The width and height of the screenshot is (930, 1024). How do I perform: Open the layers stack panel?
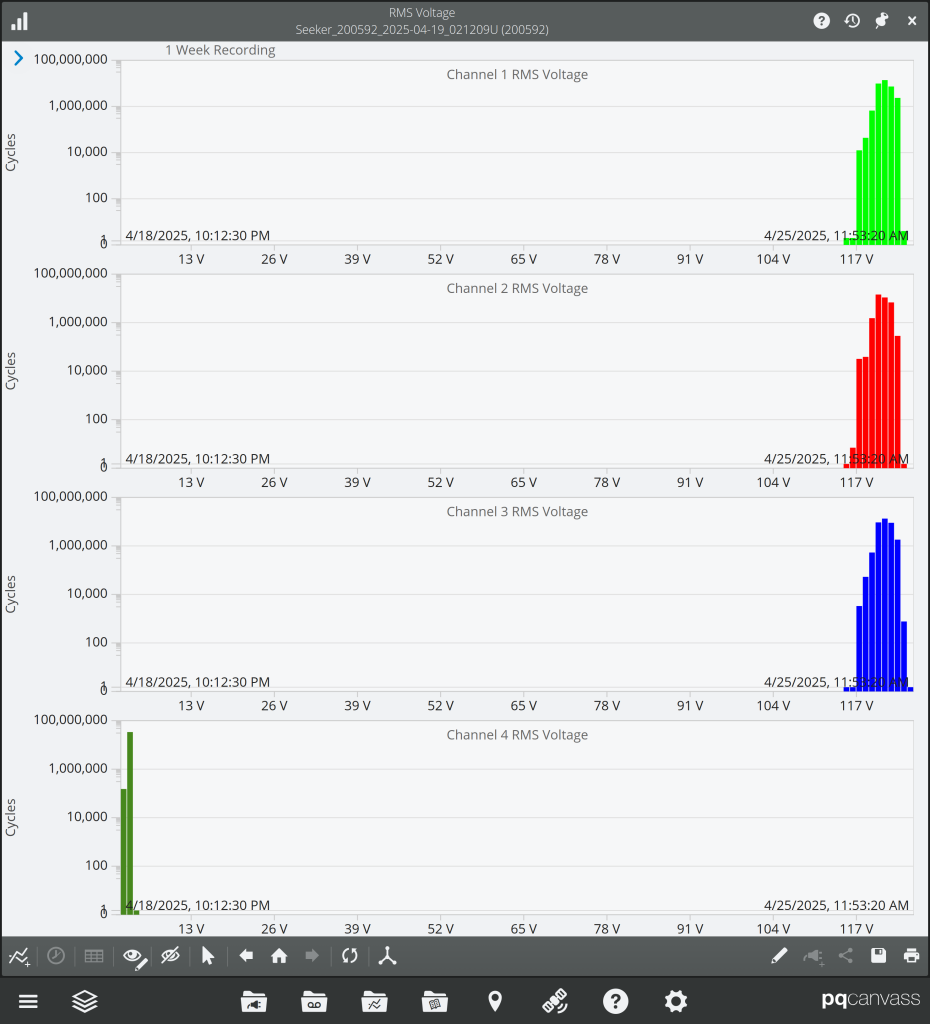click(x=85, y=1001)
